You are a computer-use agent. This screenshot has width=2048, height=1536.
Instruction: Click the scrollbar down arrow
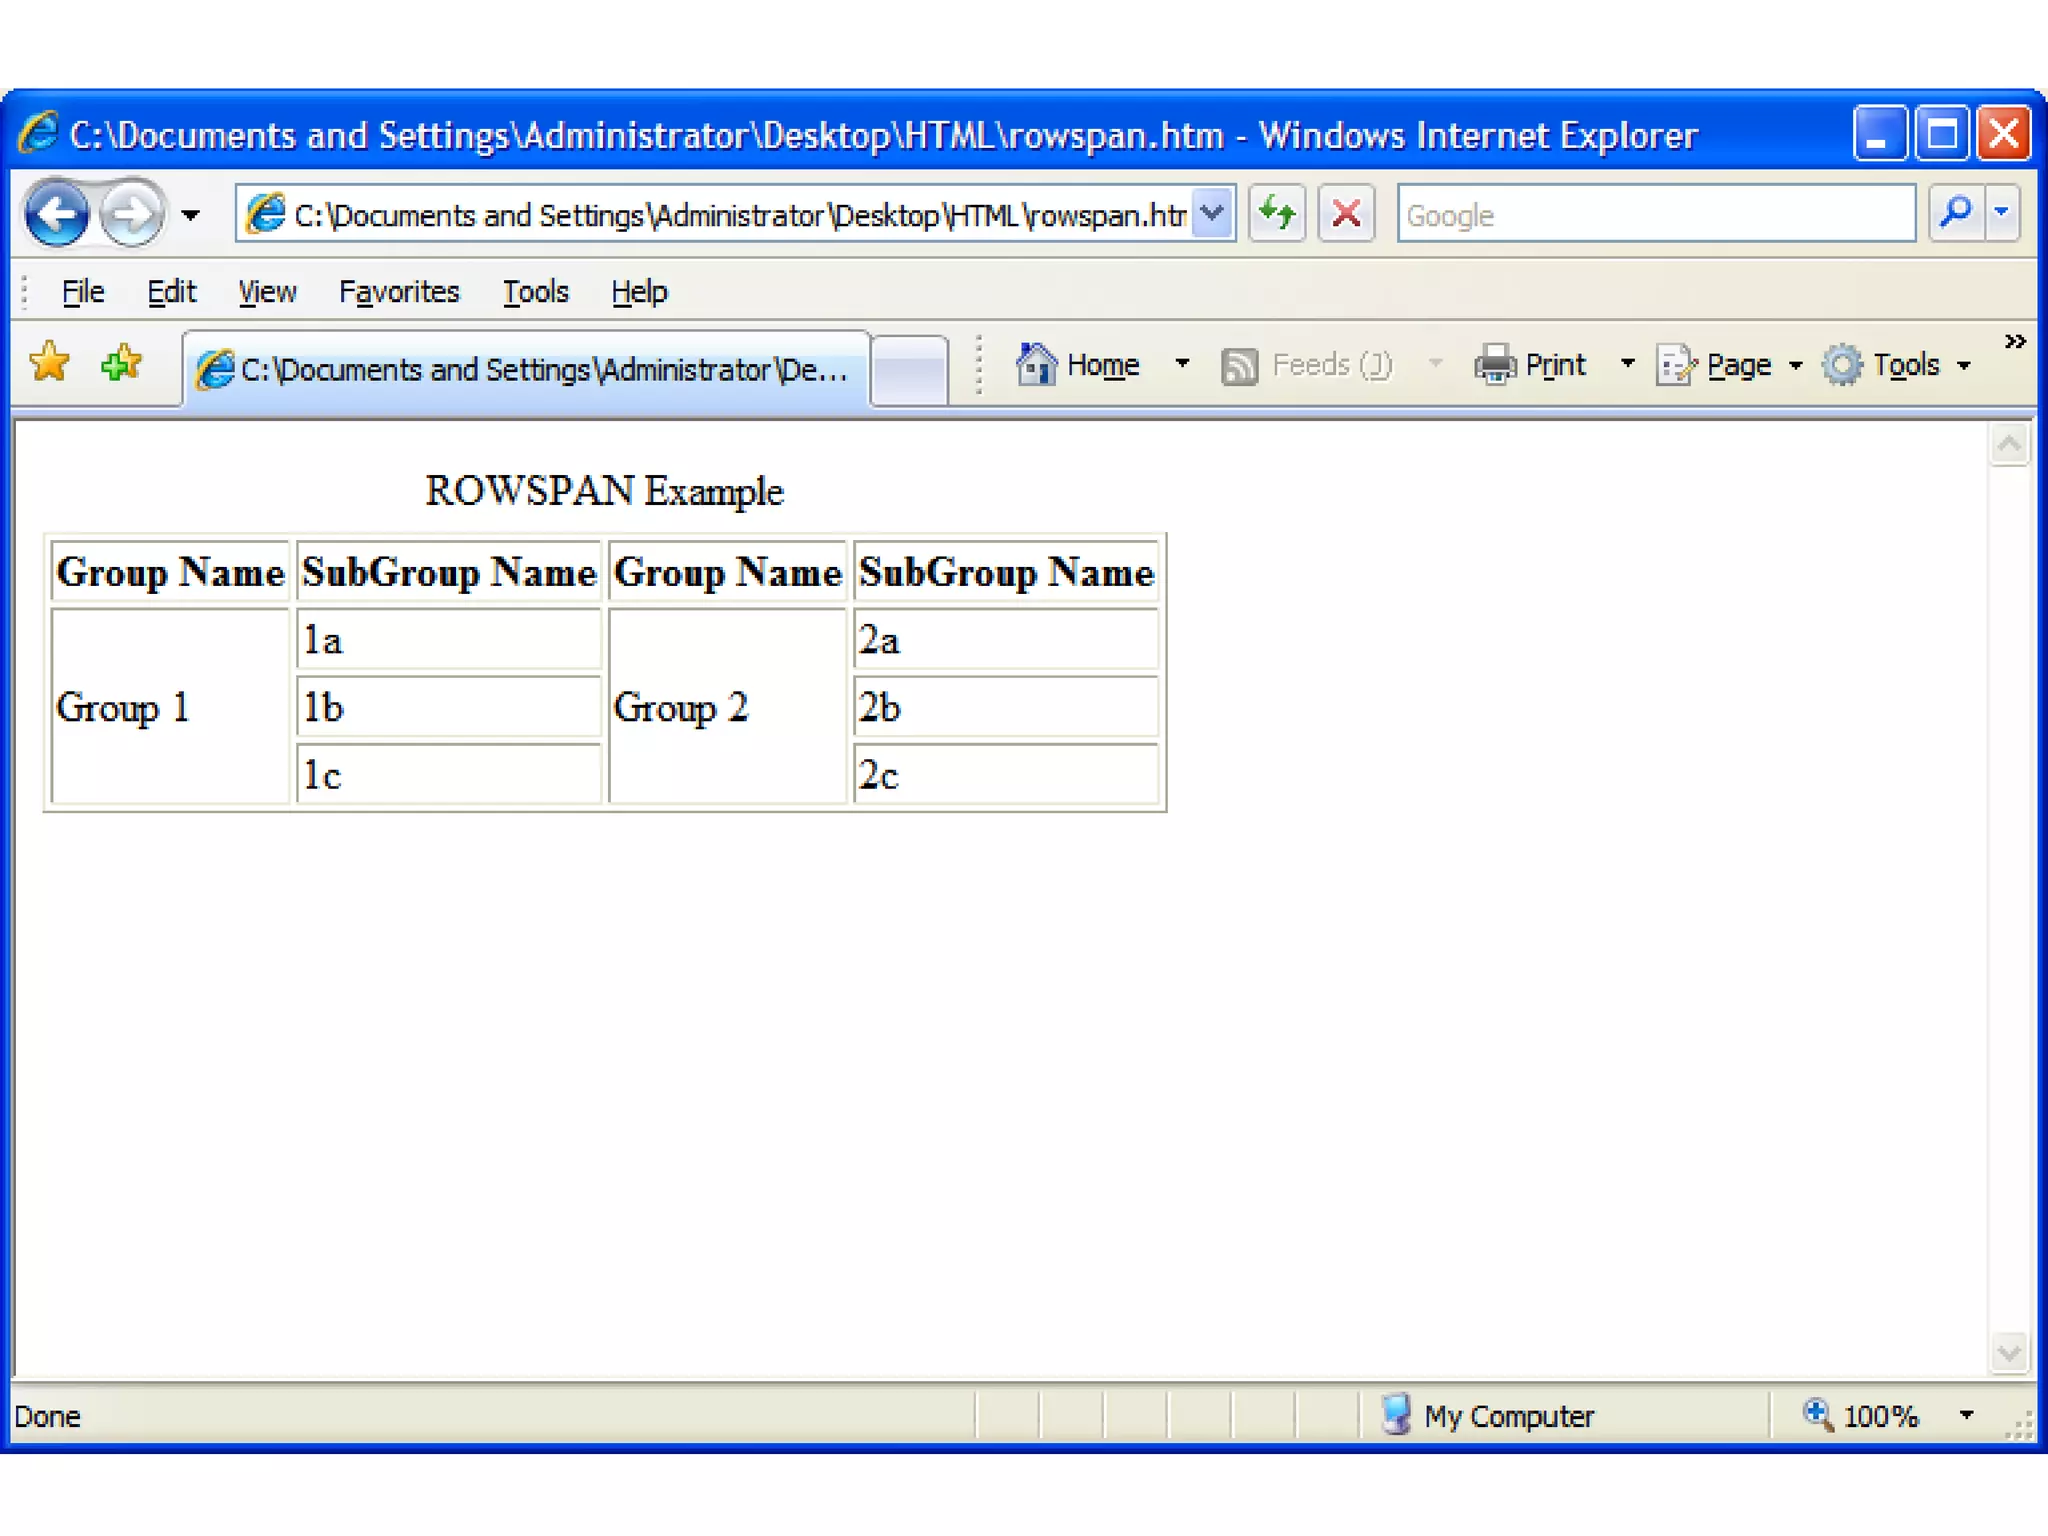pyautogui.click(x=2009, y=1353)
